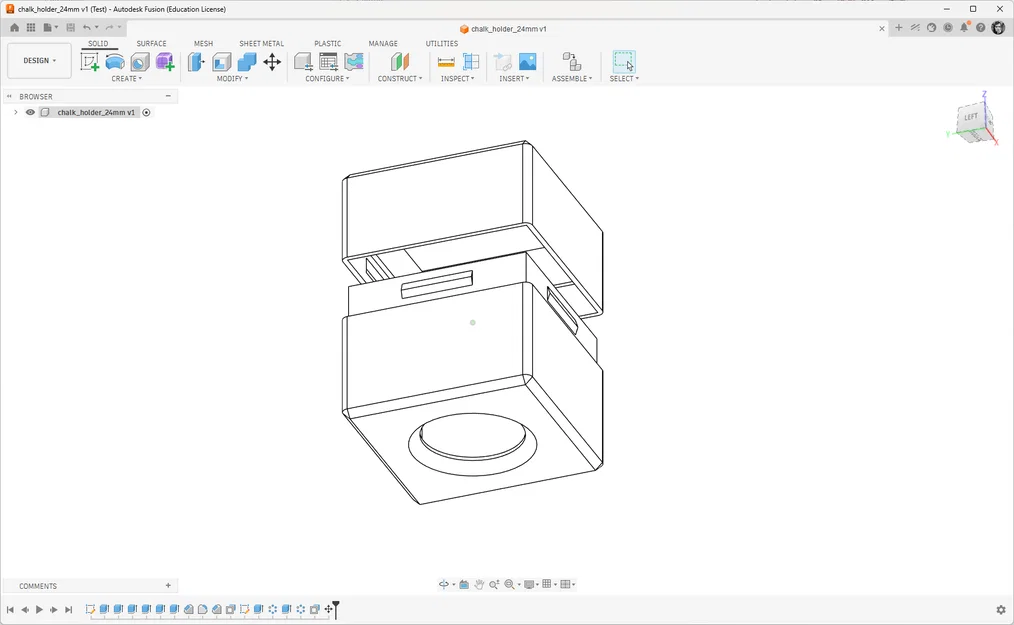This screenshot has width=1014, height=625.
Task: Click the Extensions icon beside new tab
Action: click(915, 27)
